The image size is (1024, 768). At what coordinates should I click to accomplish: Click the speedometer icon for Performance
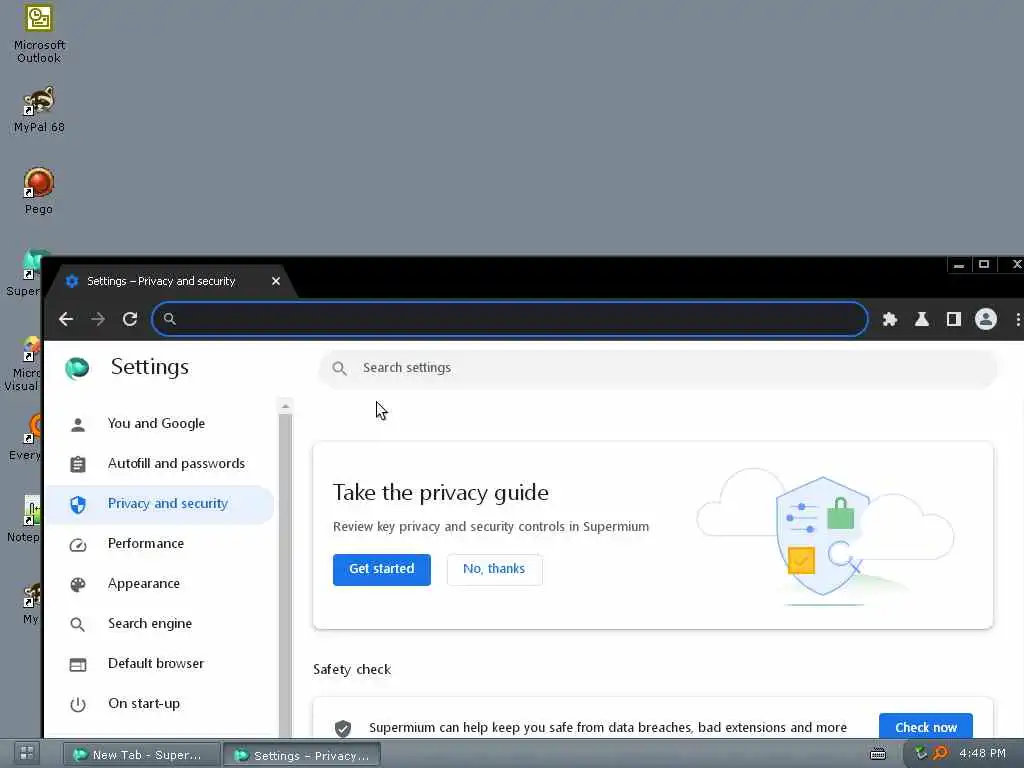[78, 545]
